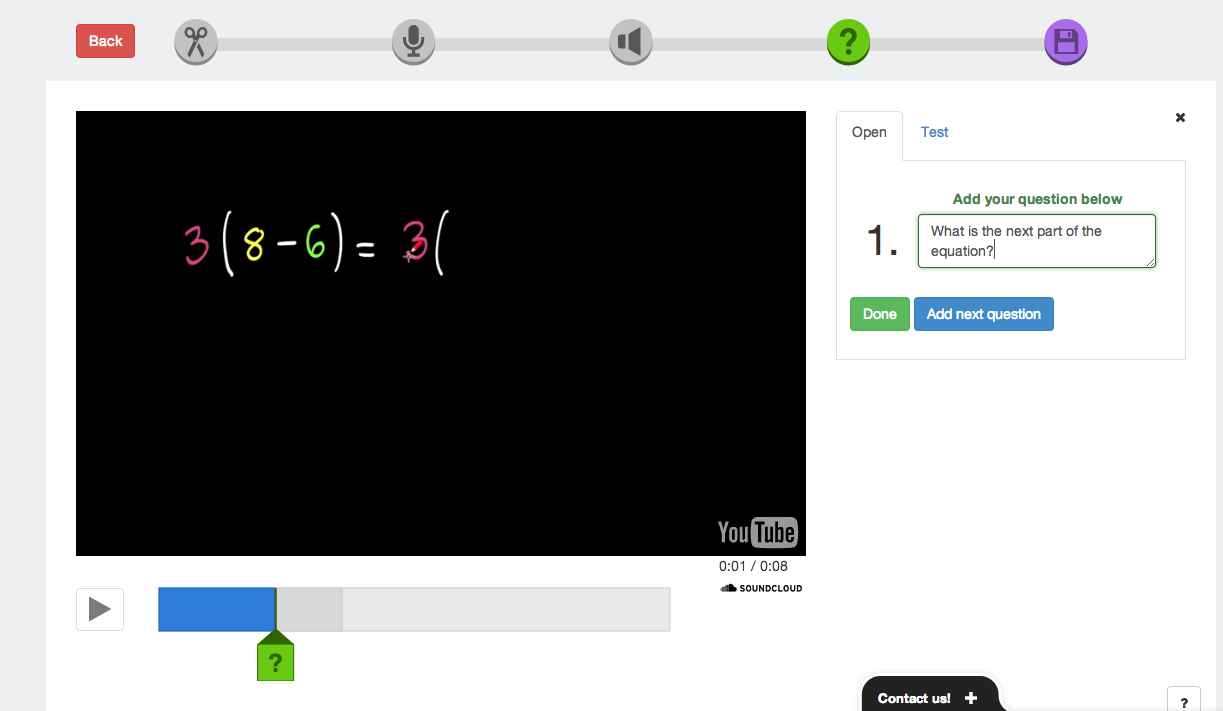Edit the question text field

[x=1036, y=241]
